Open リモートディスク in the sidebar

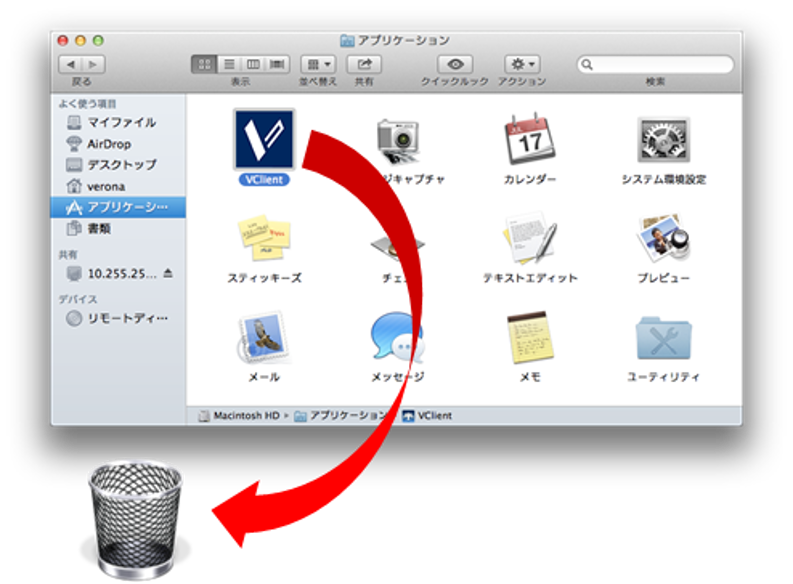118,318
